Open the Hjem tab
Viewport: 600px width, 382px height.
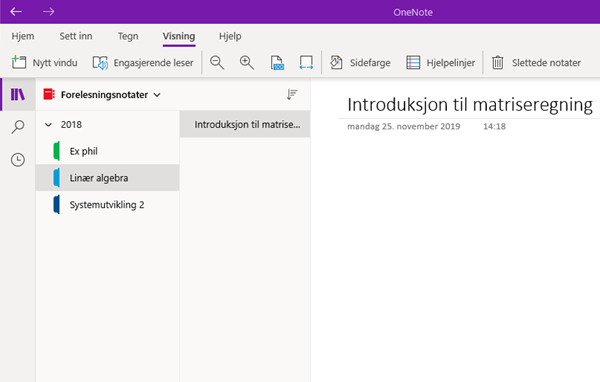point(23,36)
